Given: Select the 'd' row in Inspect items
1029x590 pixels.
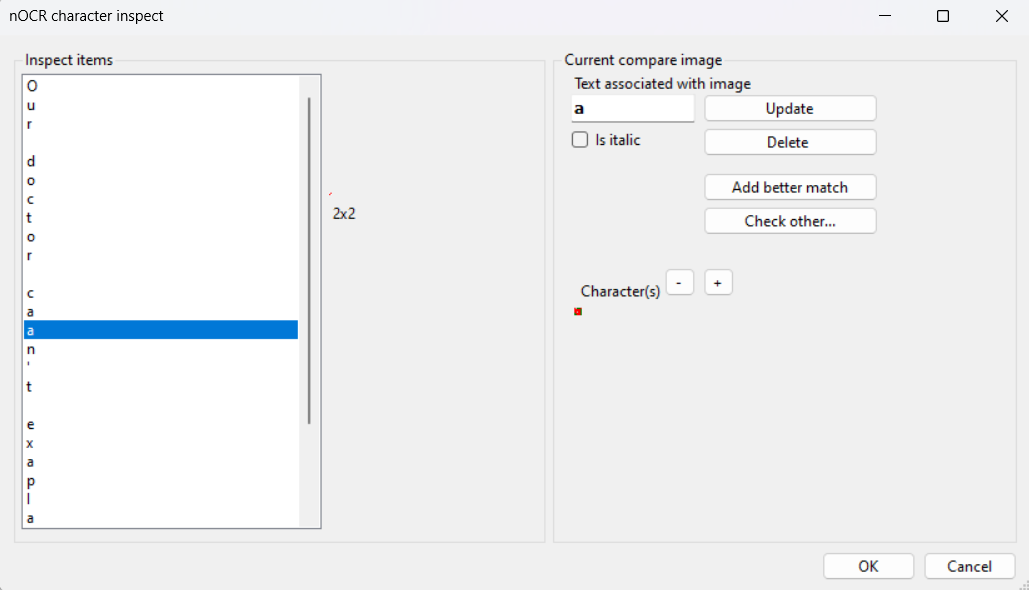Looking at the screenshot, I should click(161, 161).
